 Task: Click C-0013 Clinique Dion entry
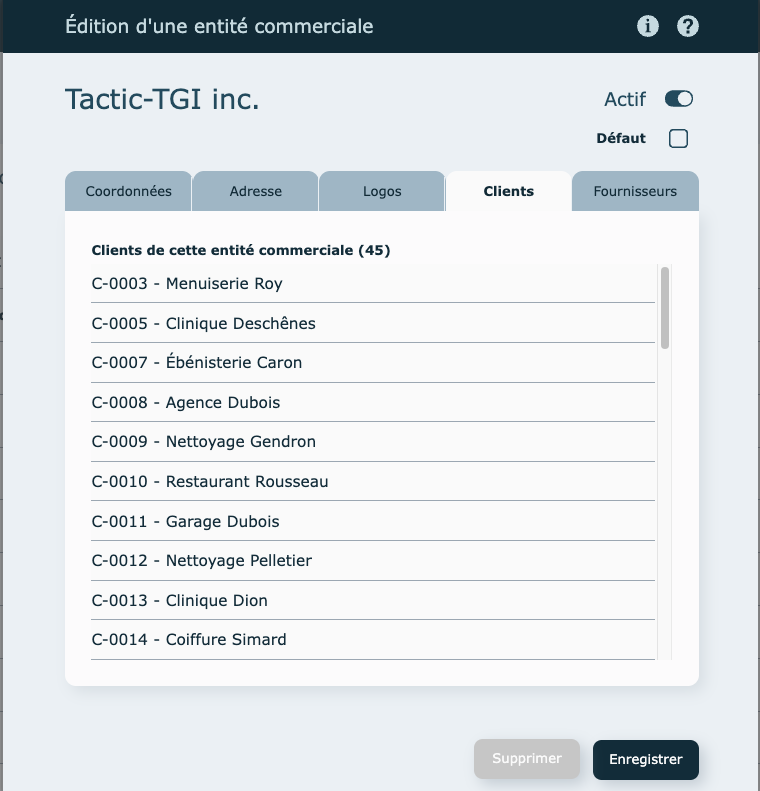point(179,601)
